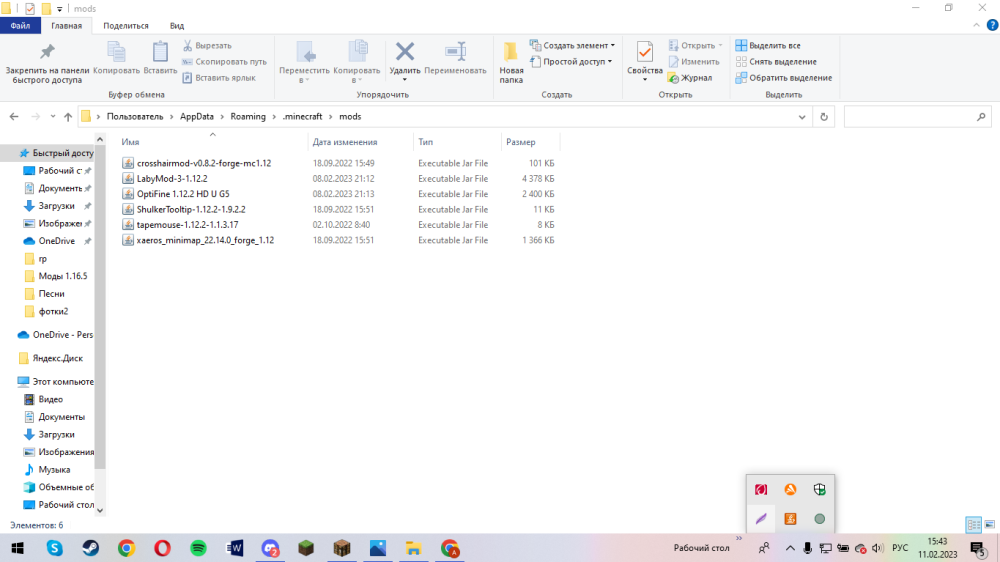
Task: Sort by the Имя column header
Action: point(130,142)
